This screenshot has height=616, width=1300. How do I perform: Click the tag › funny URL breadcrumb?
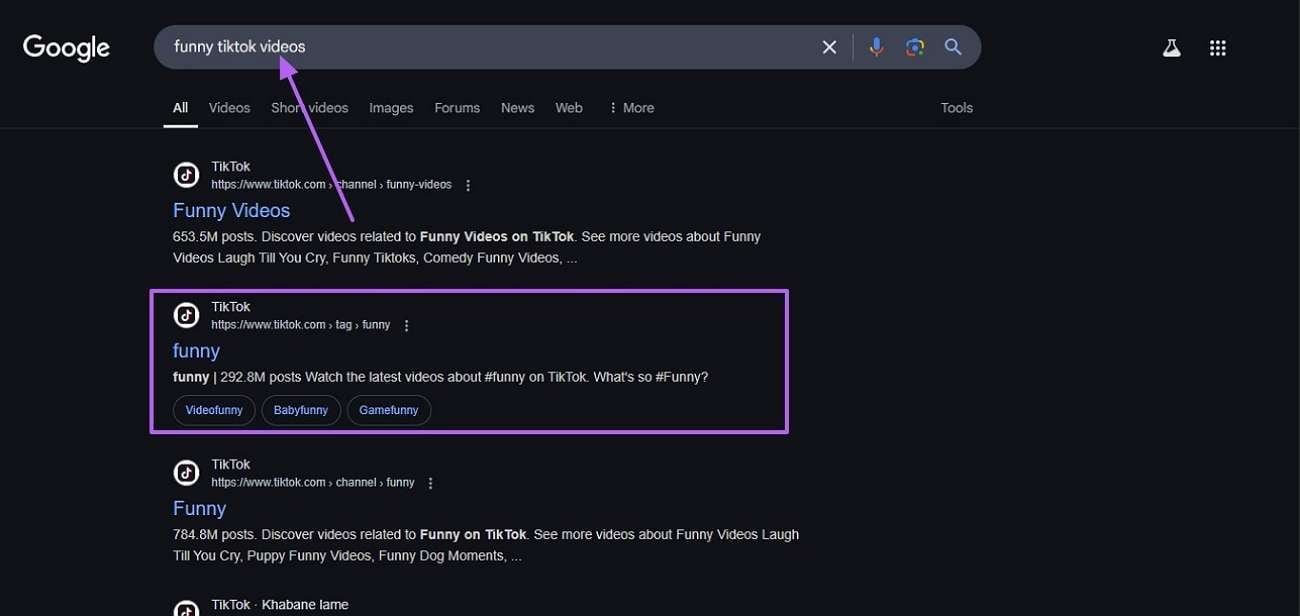click(301, 325)
